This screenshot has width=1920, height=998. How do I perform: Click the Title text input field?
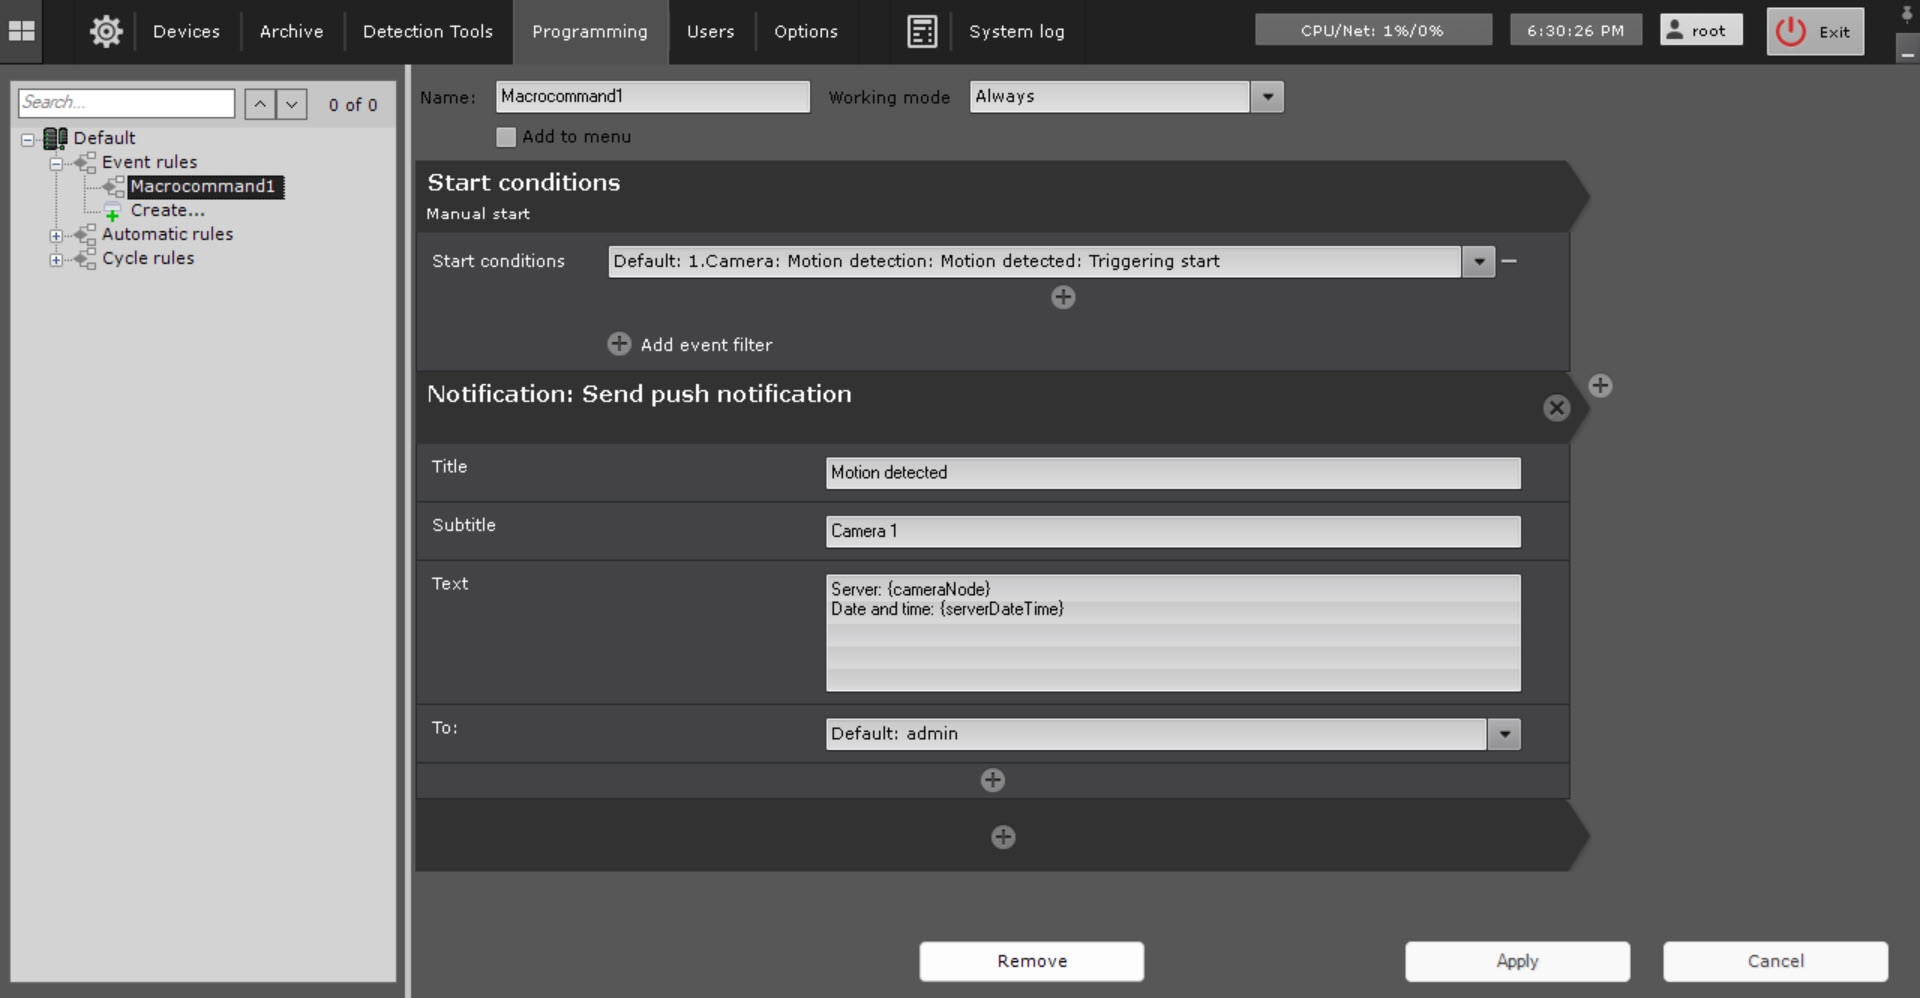coord(1172,473)
